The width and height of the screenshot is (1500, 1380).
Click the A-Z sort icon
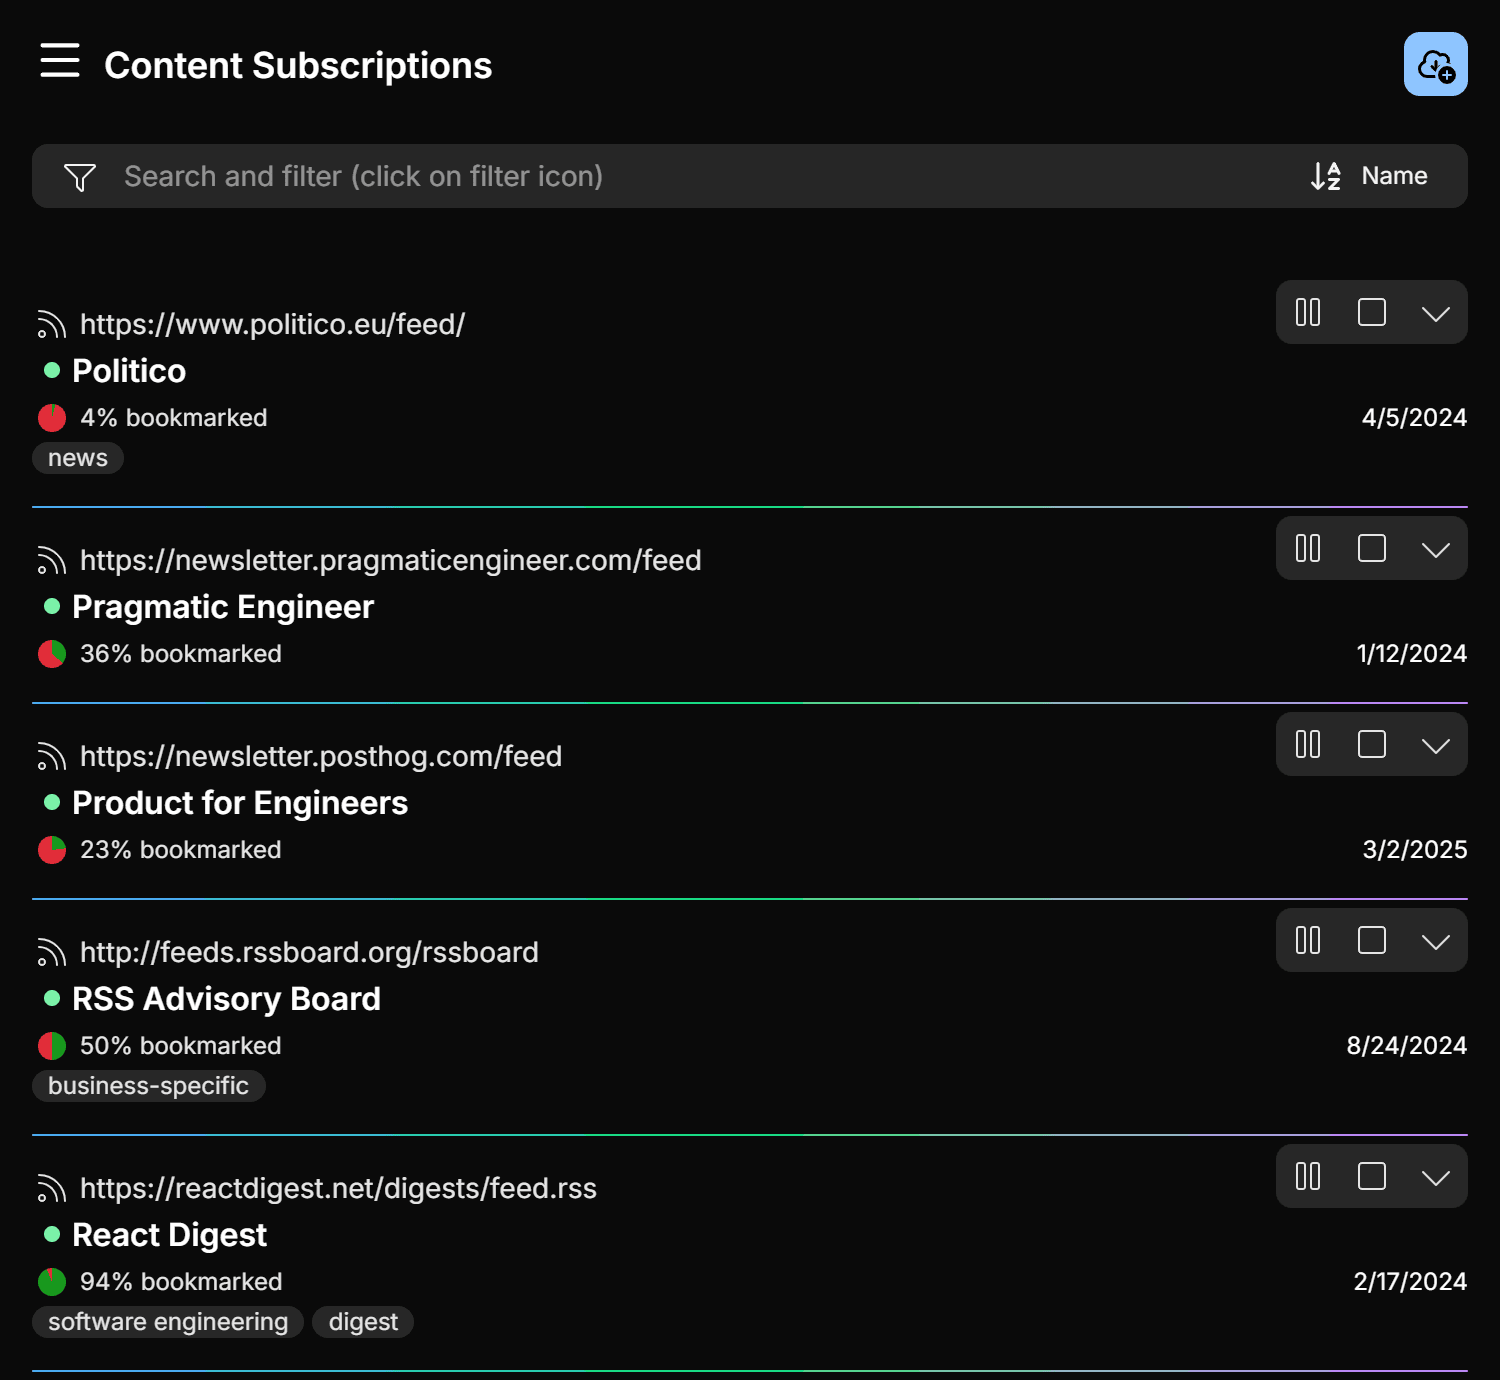point(1325,176)
